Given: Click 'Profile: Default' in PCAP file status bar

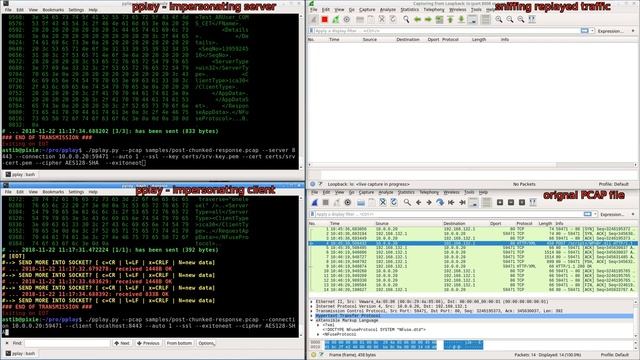Looking at the screenshot, I should click(614, 355).
